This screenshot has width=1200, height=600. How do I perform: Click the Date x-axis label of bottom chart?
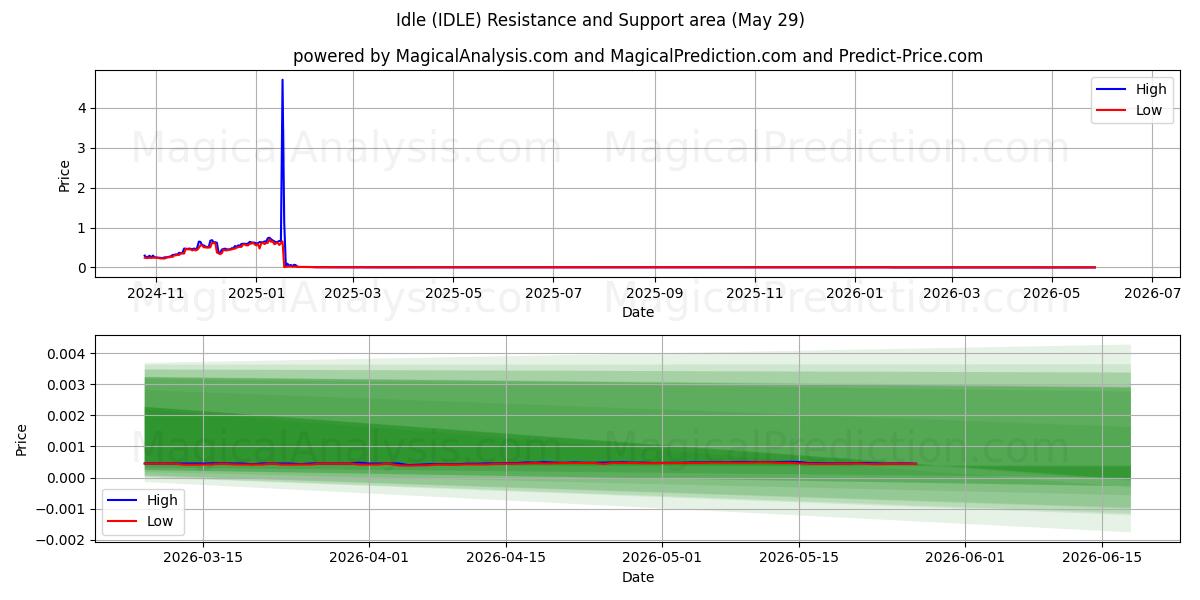coord(638,577)
